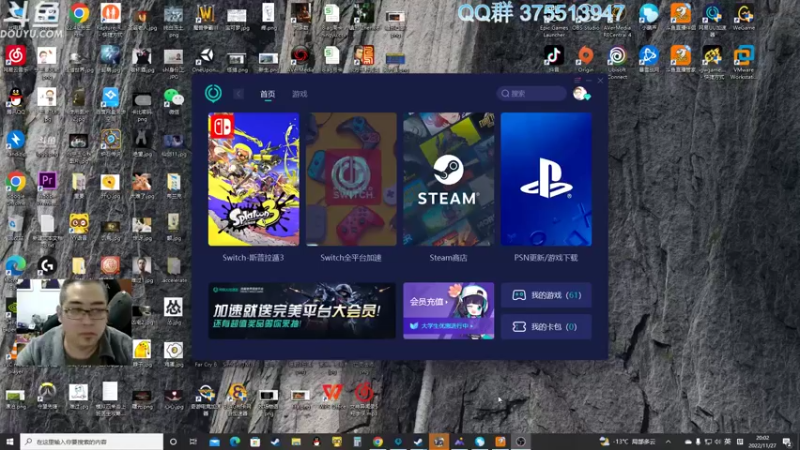Launch Epic Games Launcher shortcut

(x=554, y=20)
